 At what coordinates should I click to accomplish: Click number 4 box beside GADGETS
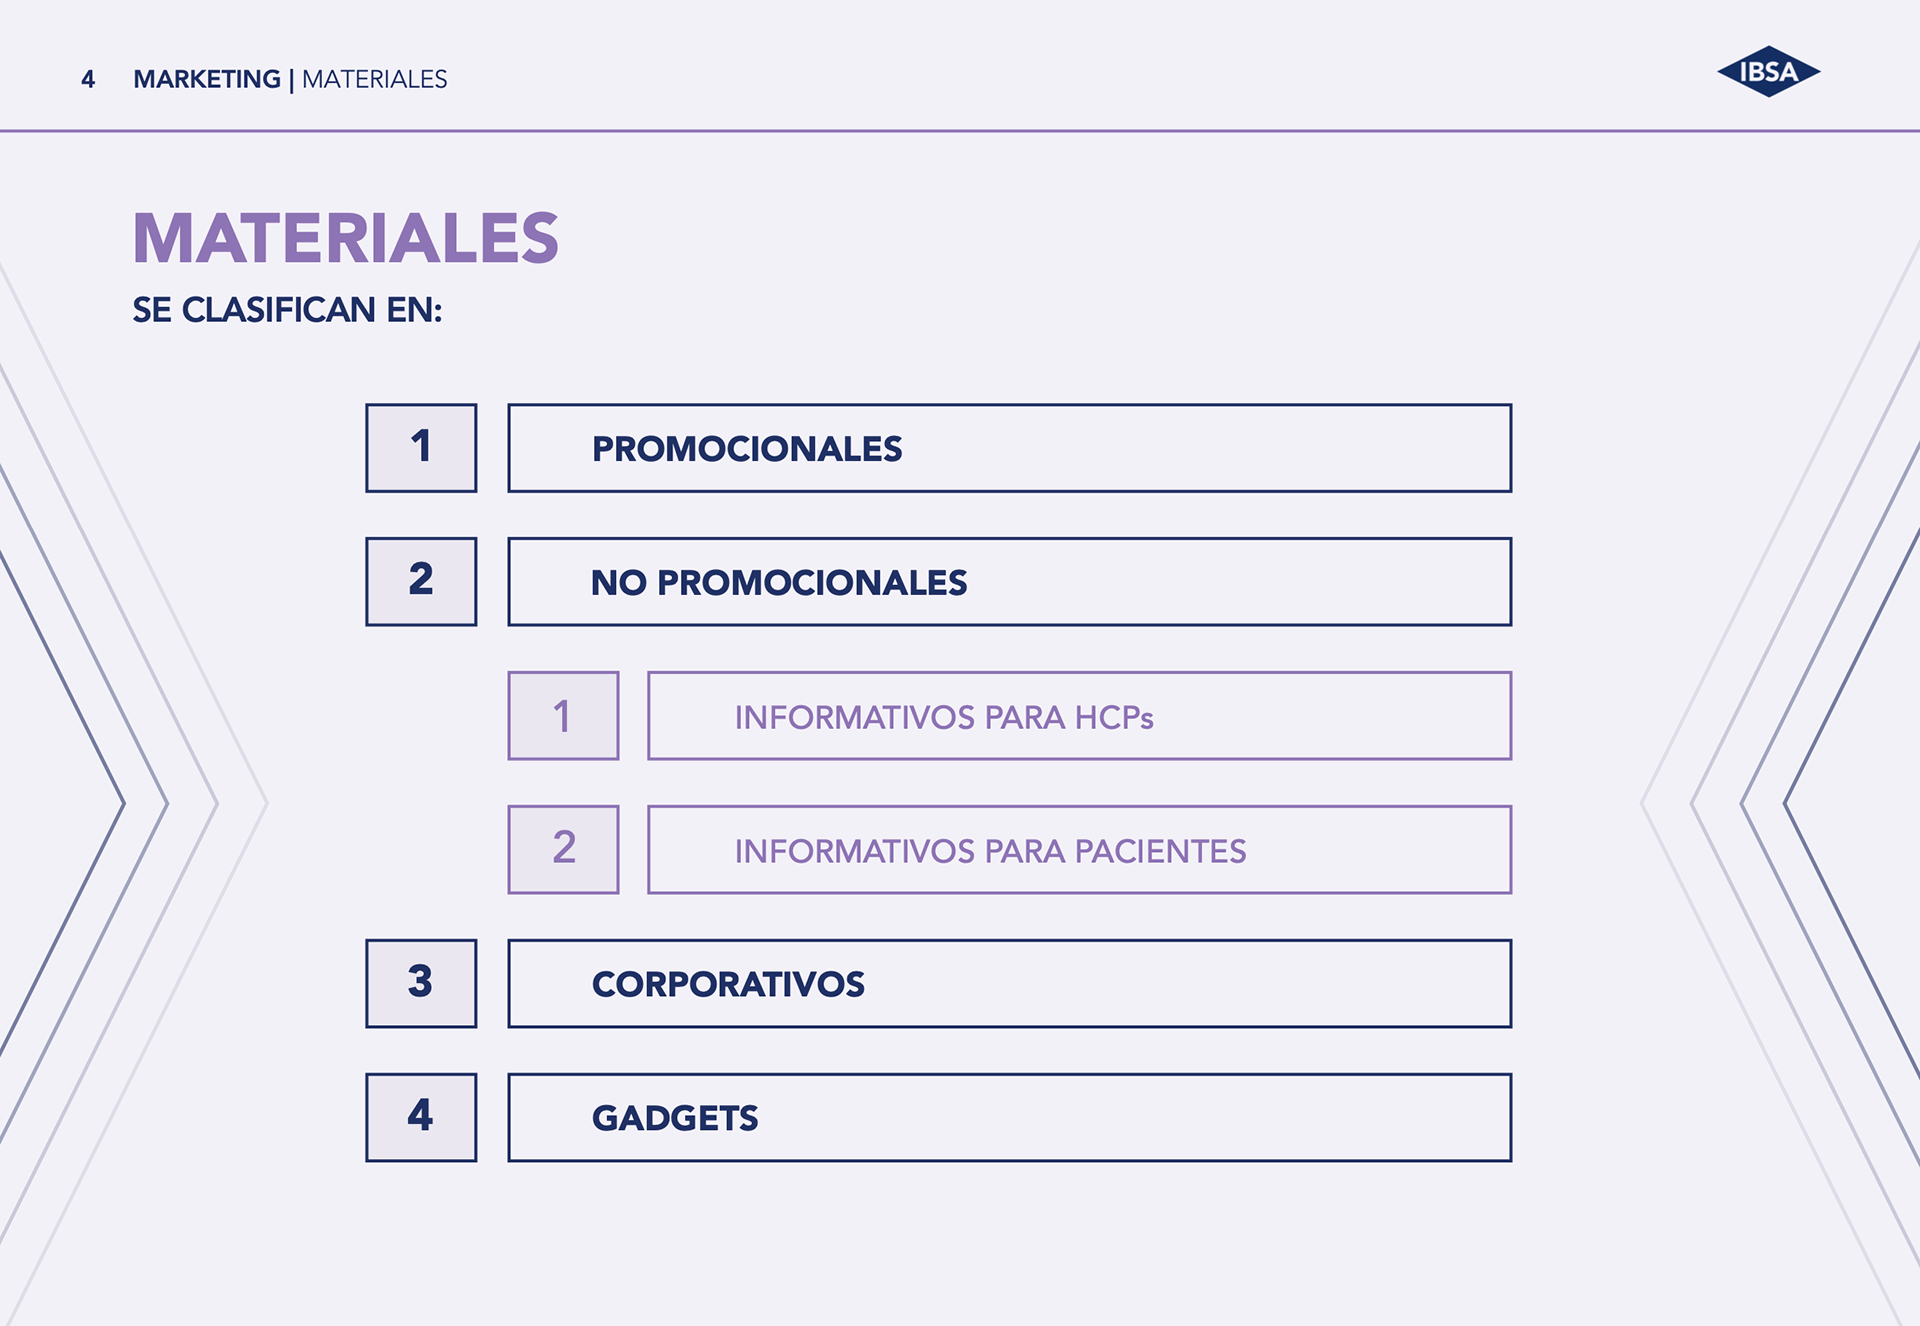(421, 1118)
